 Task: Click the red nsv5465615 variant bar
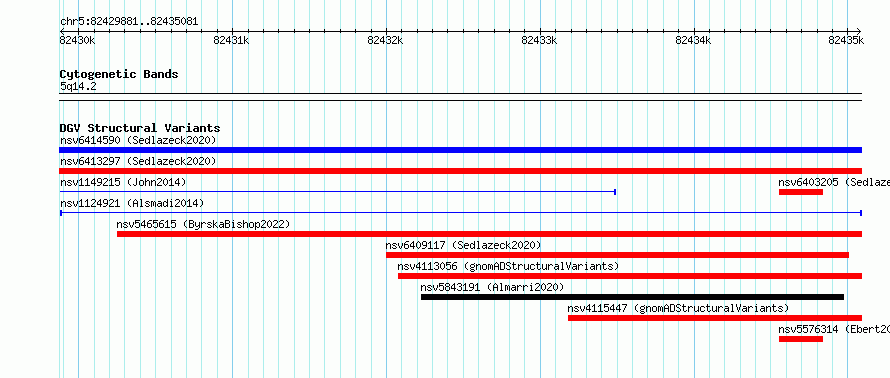pyautogui.click(x=489, y=234)
